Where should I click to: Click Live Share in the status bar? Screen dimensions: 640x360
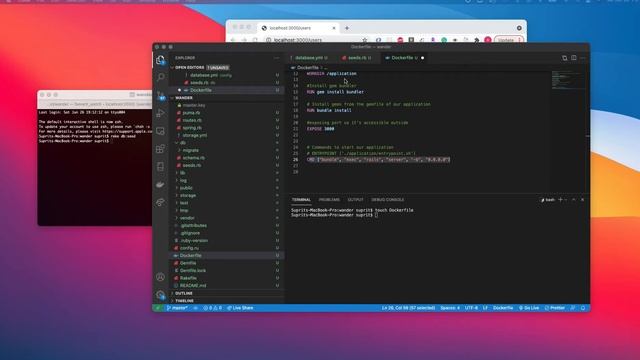point(240,308)
